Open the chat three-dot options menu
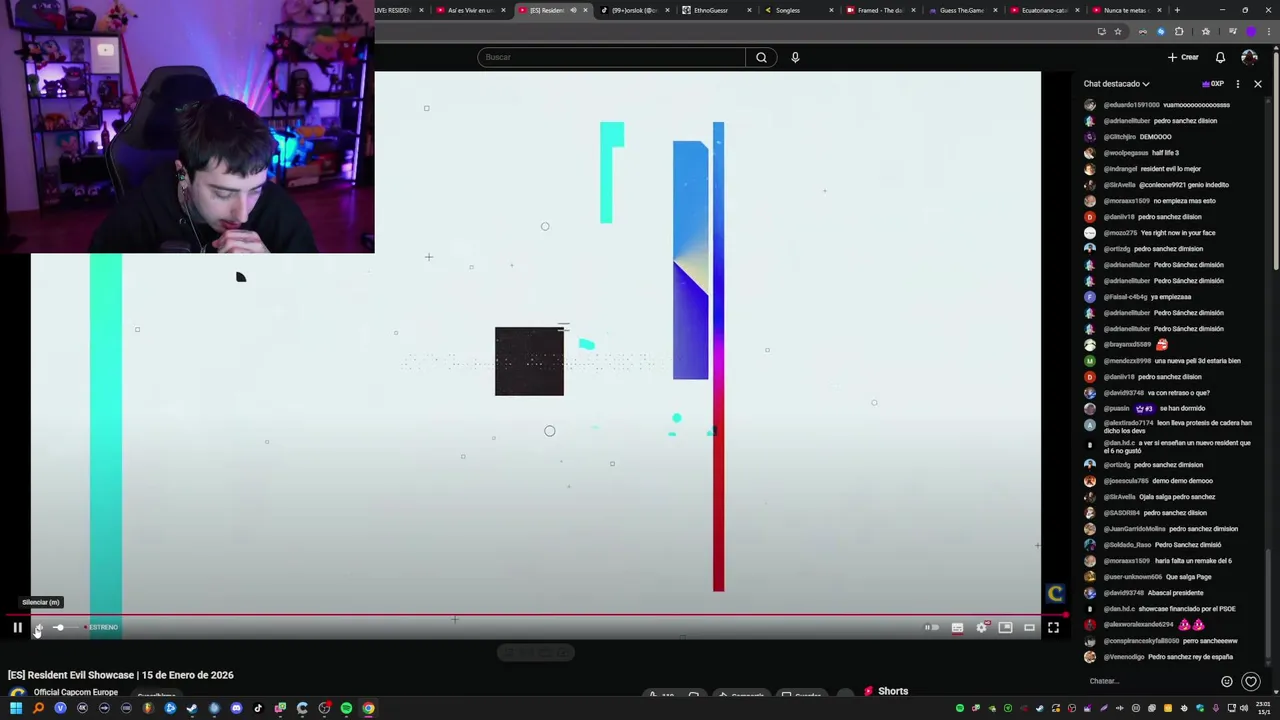The image size is (1280, 720). (x=1238, y=84)
